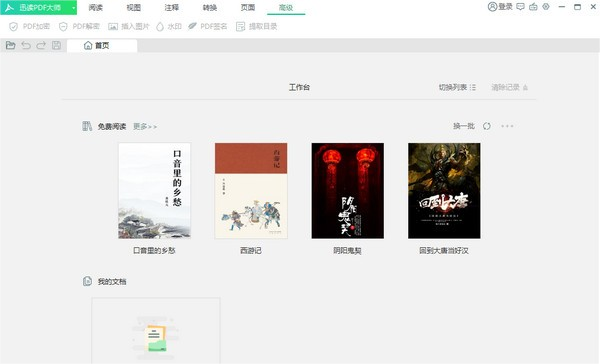Open the three-dots more options menu
Image resolution: width=600 pixels, height=364 pixels.
click(507, 126)
